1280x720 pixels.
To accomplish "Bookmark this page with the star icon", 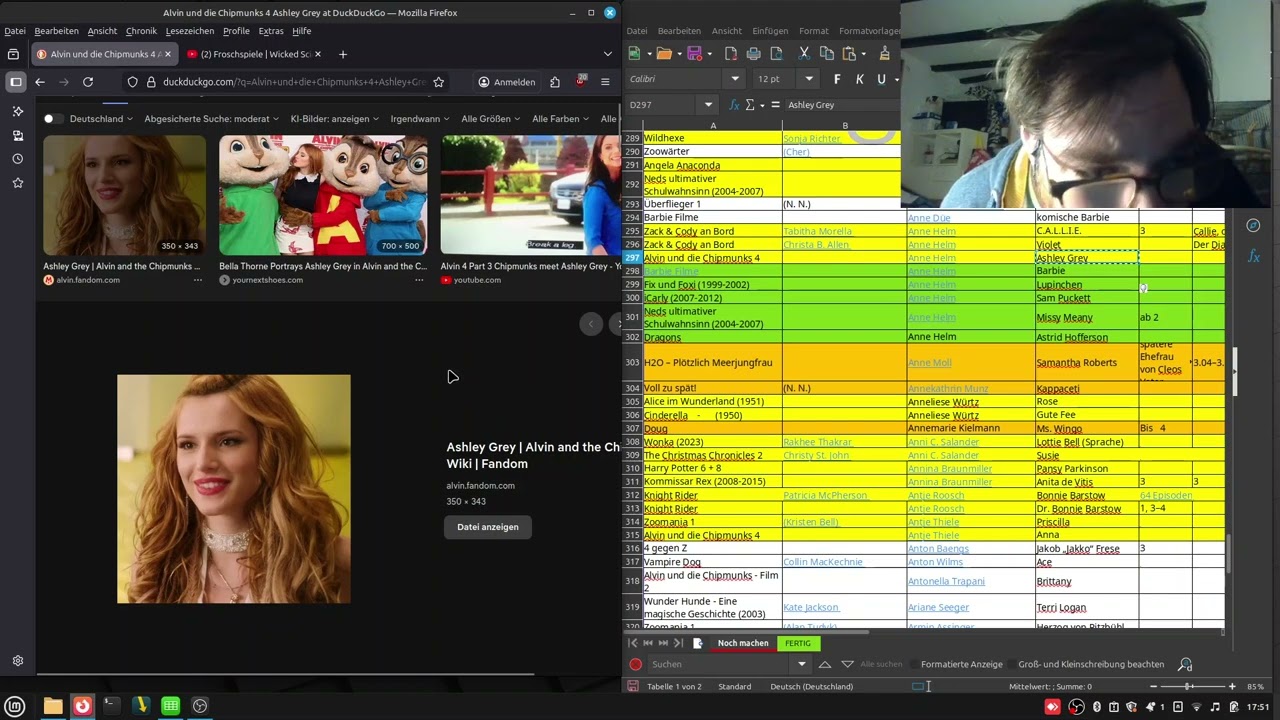I will click(438, 82).
